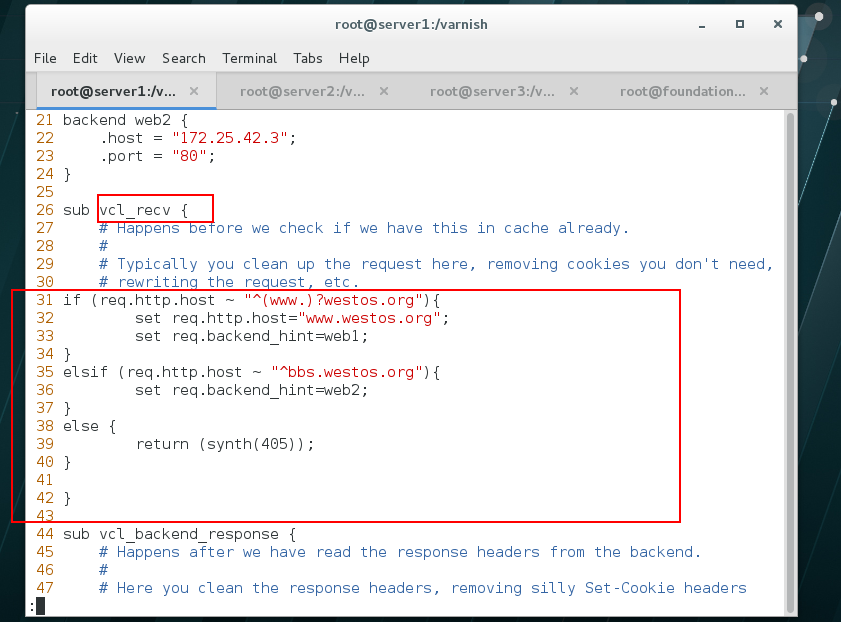Maximize the terminal window
This screenshot has width=841, height=622.
(x=740, y=24)
